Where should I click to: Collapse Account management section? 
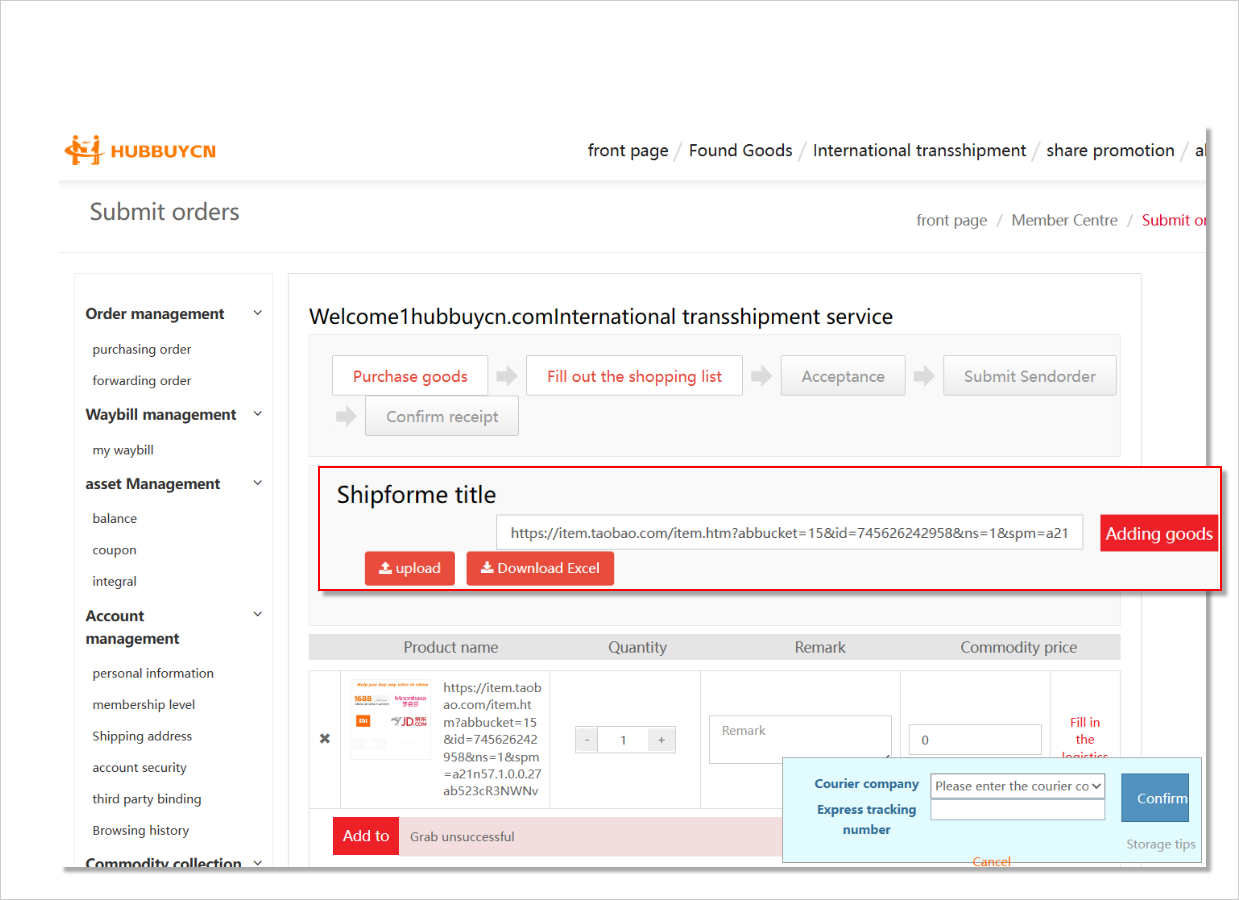[x=257, y=615]
